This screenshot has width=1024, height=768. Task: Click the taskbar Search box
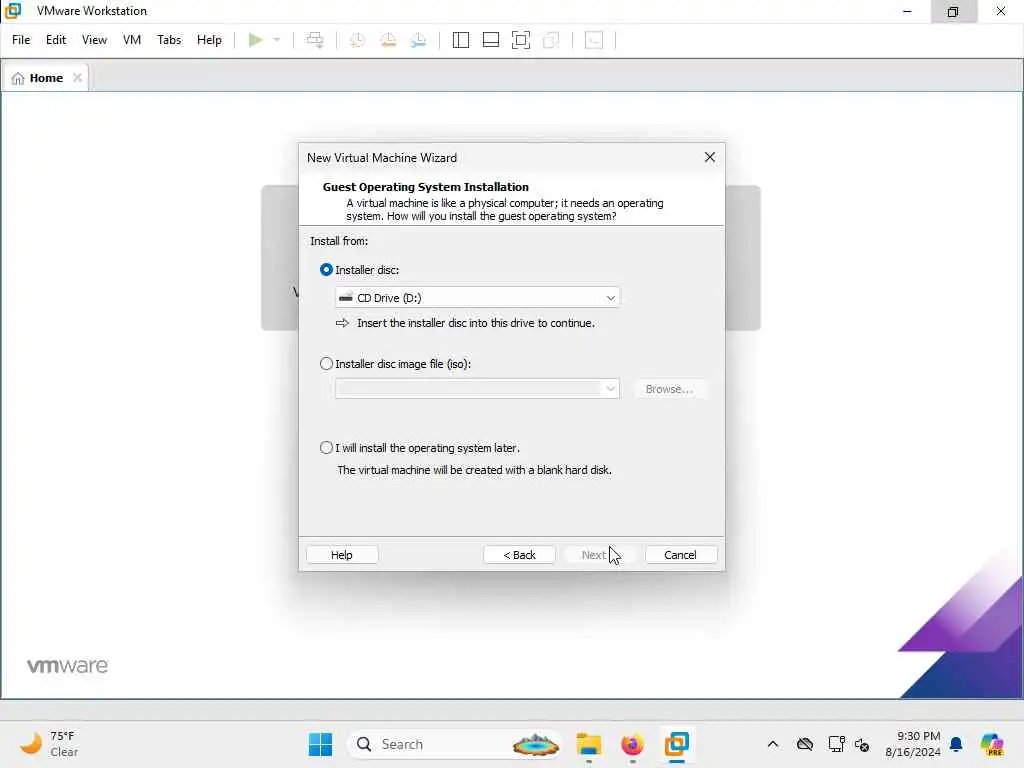pyautogui.click(x=455, y=744)
